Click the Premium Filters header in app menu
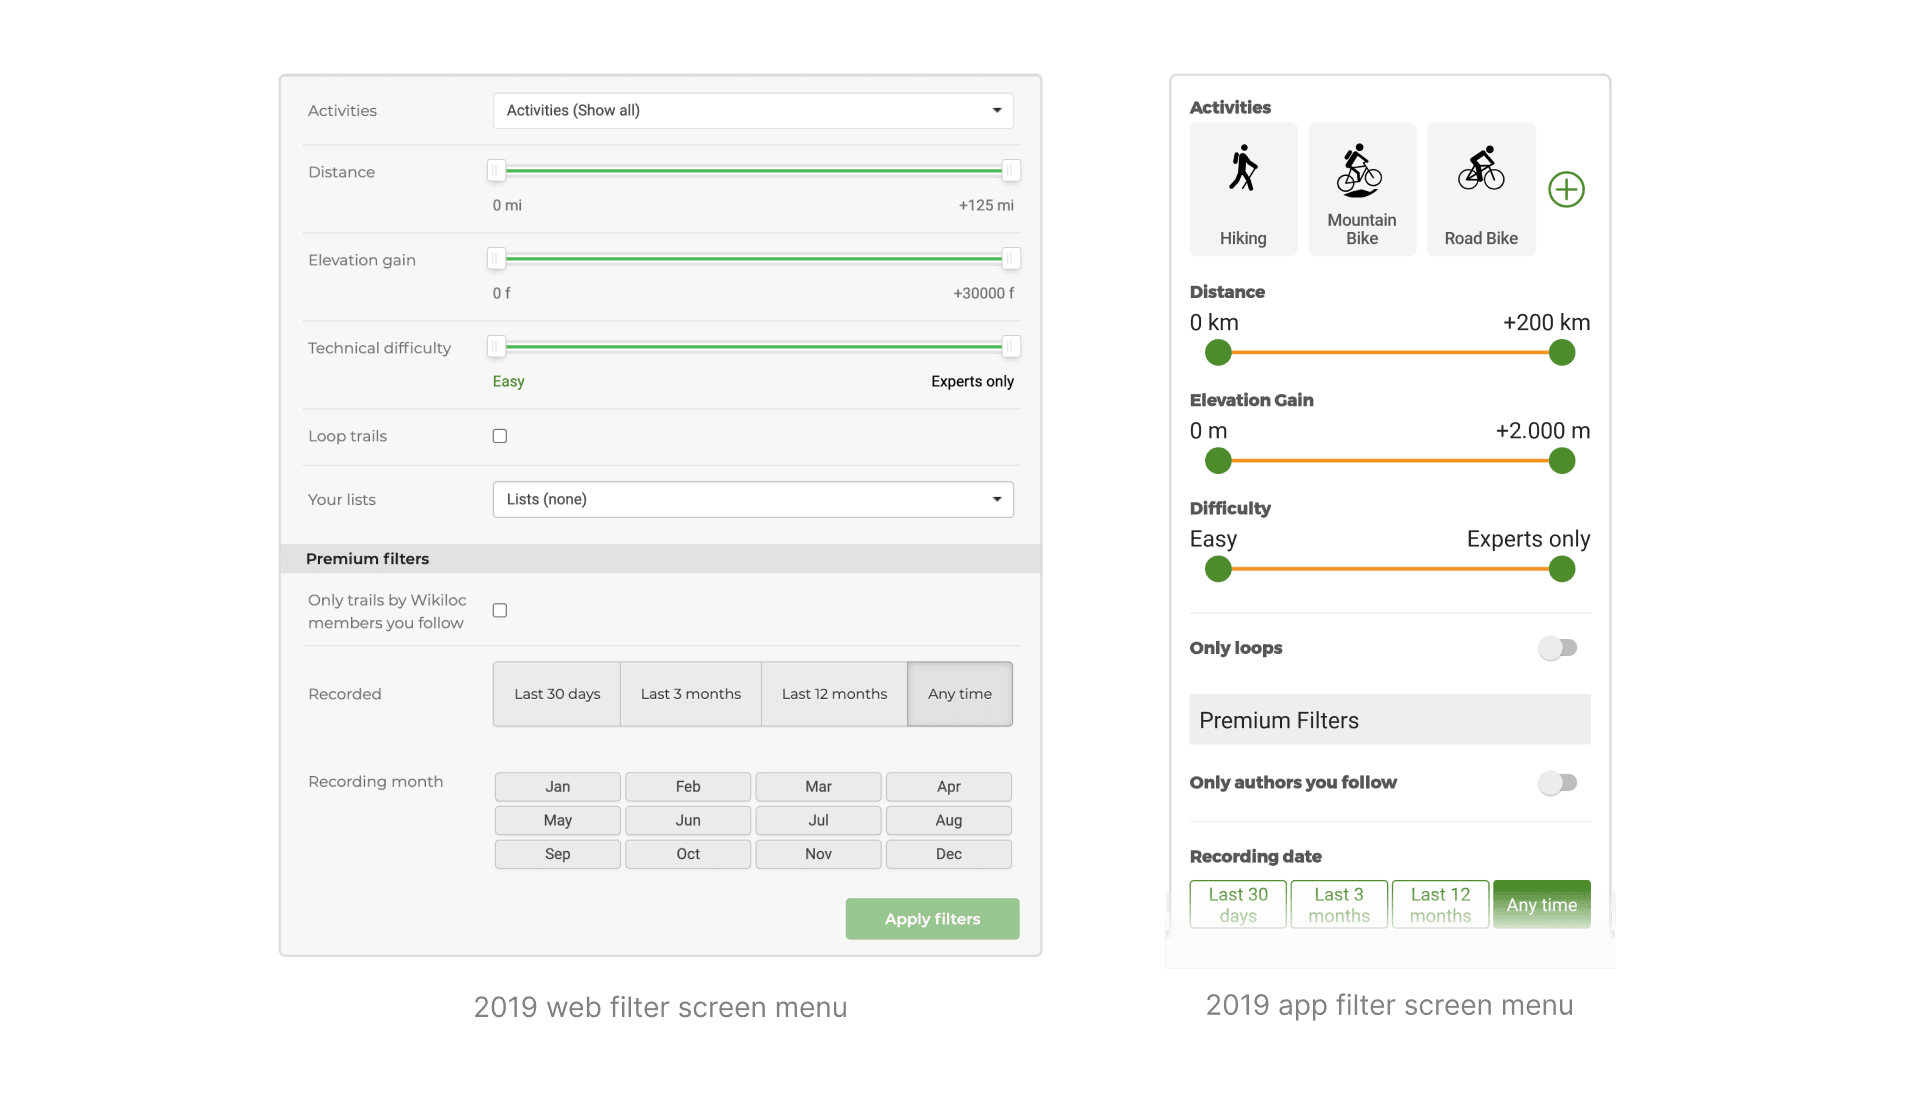1920x1093 pixels. [1390, 720]
